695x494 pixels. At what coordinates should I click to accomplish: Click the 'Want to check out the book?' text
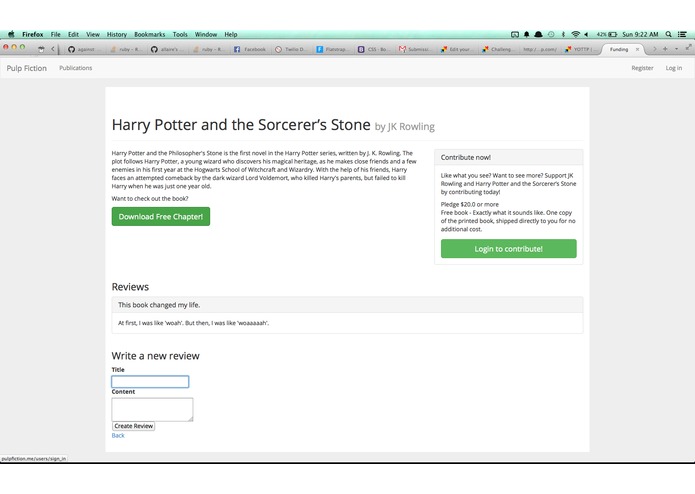point(150,198)
